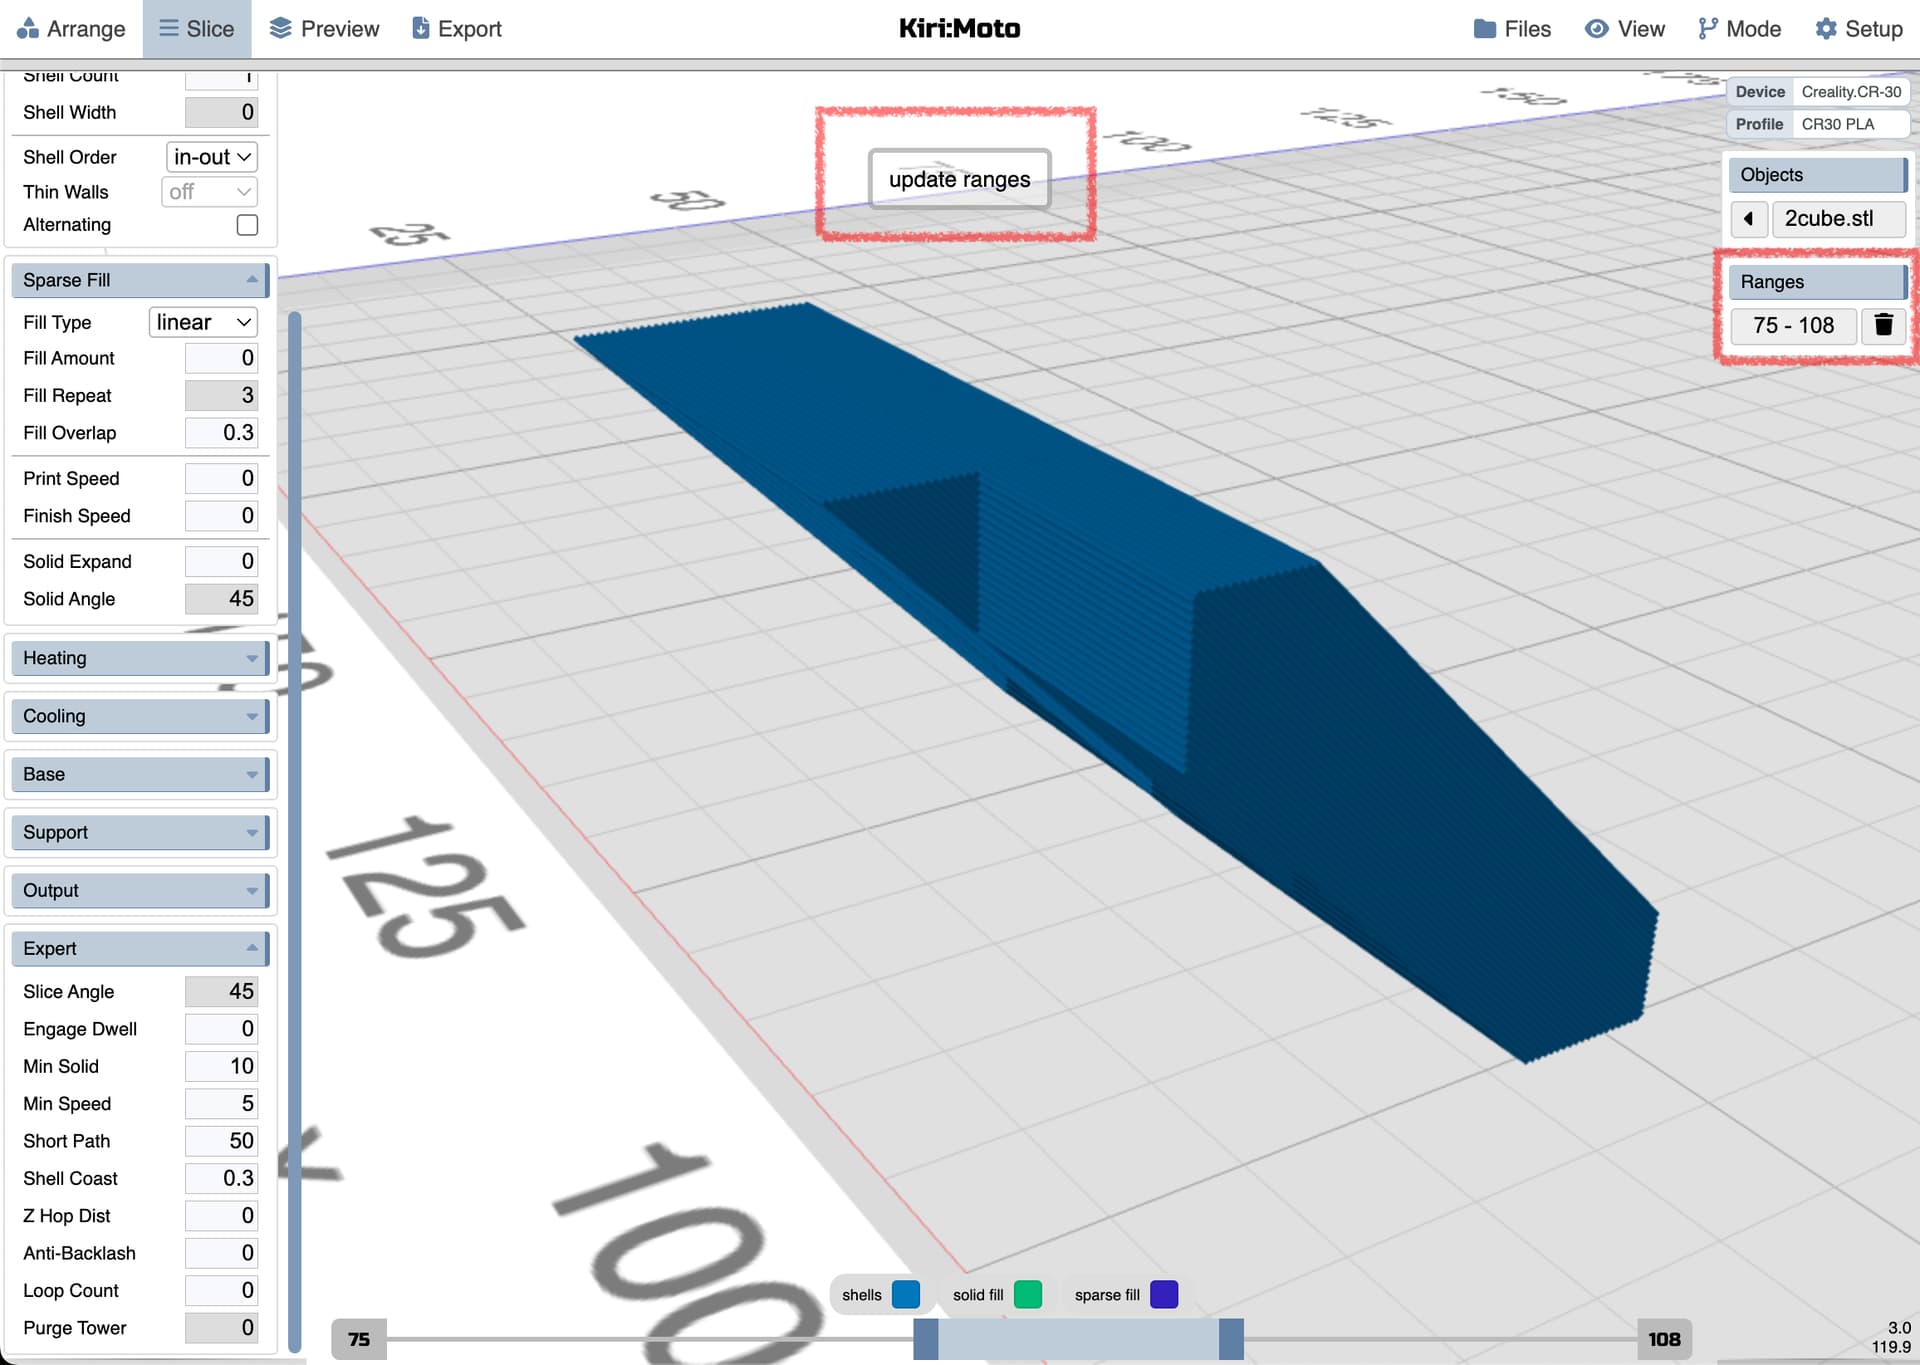The width and height of the screenshot is (1920, 1365).
Task: Click the Export menu item
Action: coord(457,29)
